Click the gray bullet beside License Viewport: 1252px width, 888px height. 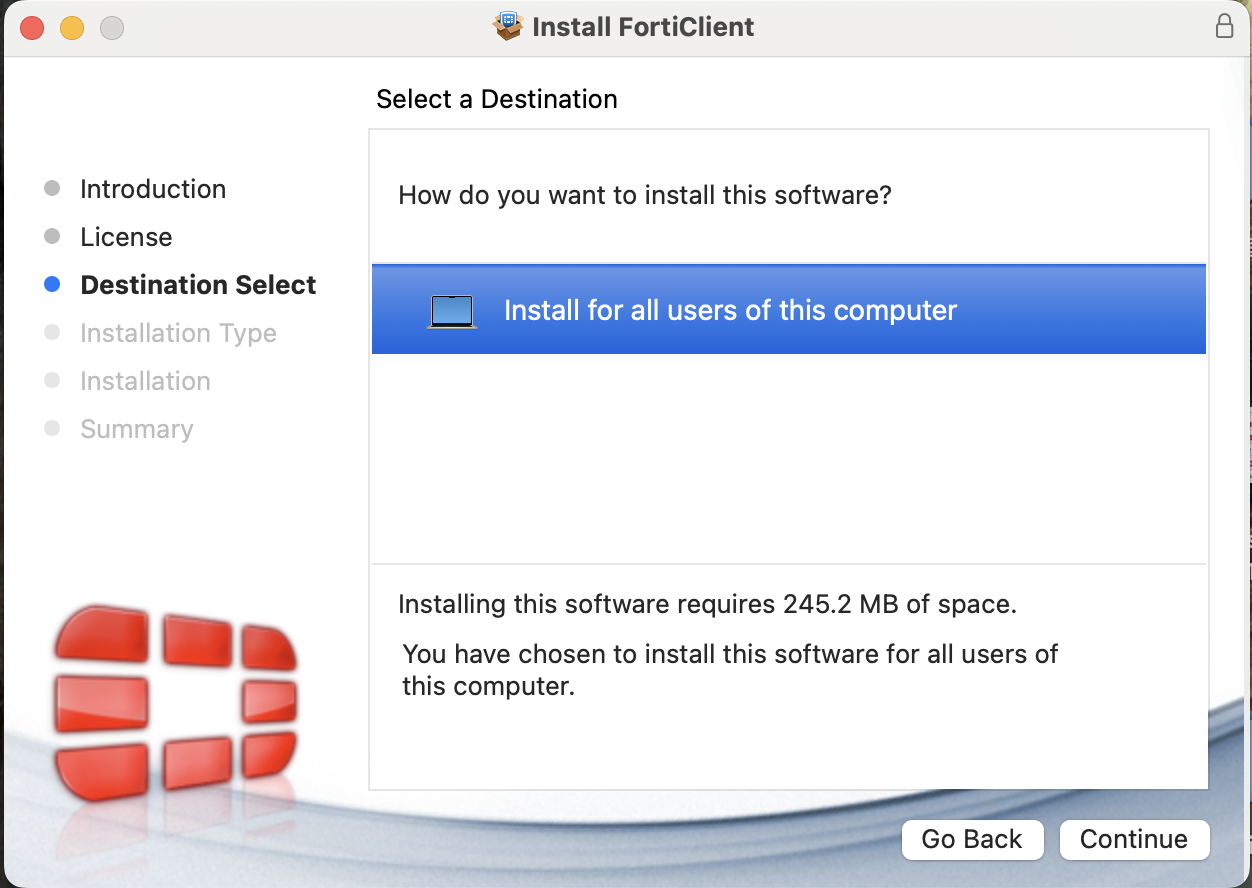53,237
